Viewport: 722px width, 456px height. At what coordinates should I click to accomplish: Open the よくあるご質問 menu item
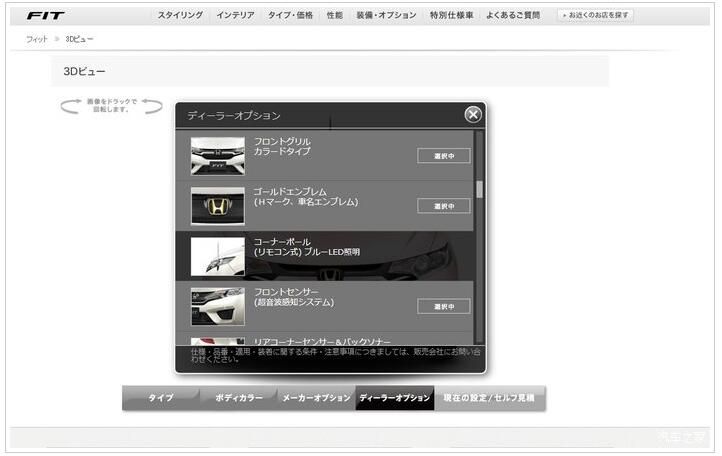[513, 15]
